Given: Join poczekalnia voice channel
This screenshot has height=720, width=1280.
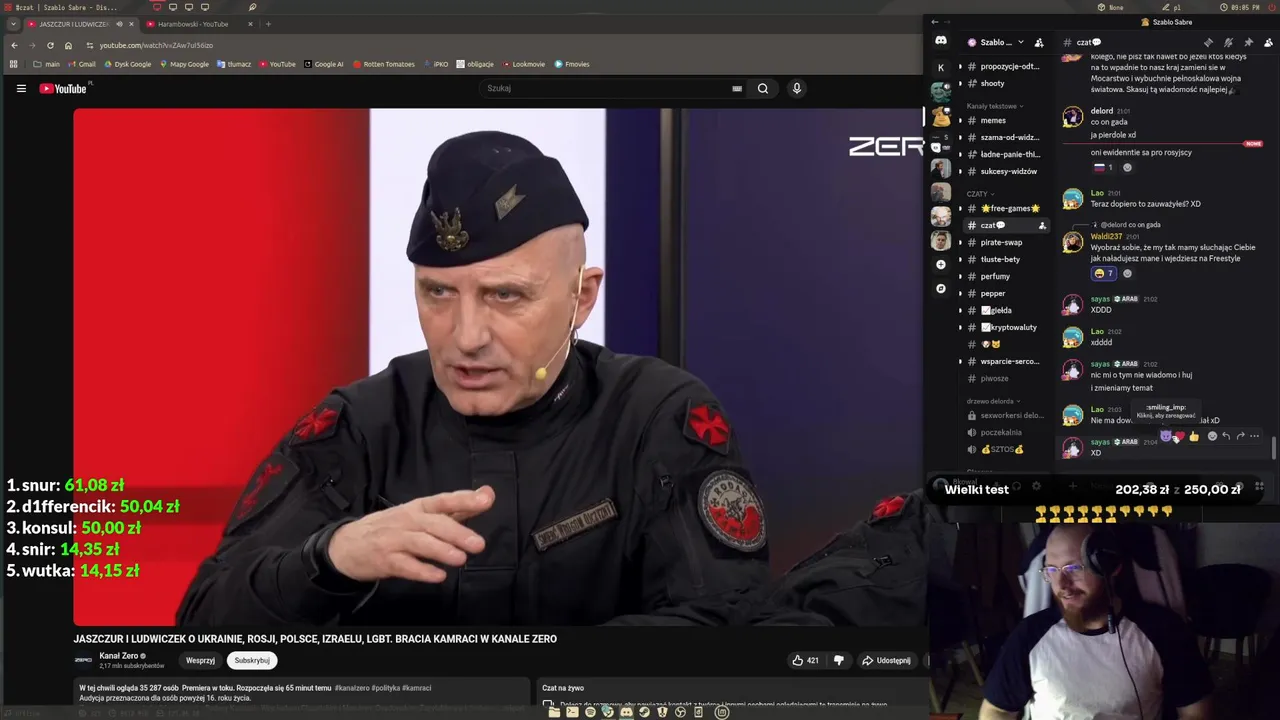Looking at the screenshot, I should click(x=1001, y=432).
